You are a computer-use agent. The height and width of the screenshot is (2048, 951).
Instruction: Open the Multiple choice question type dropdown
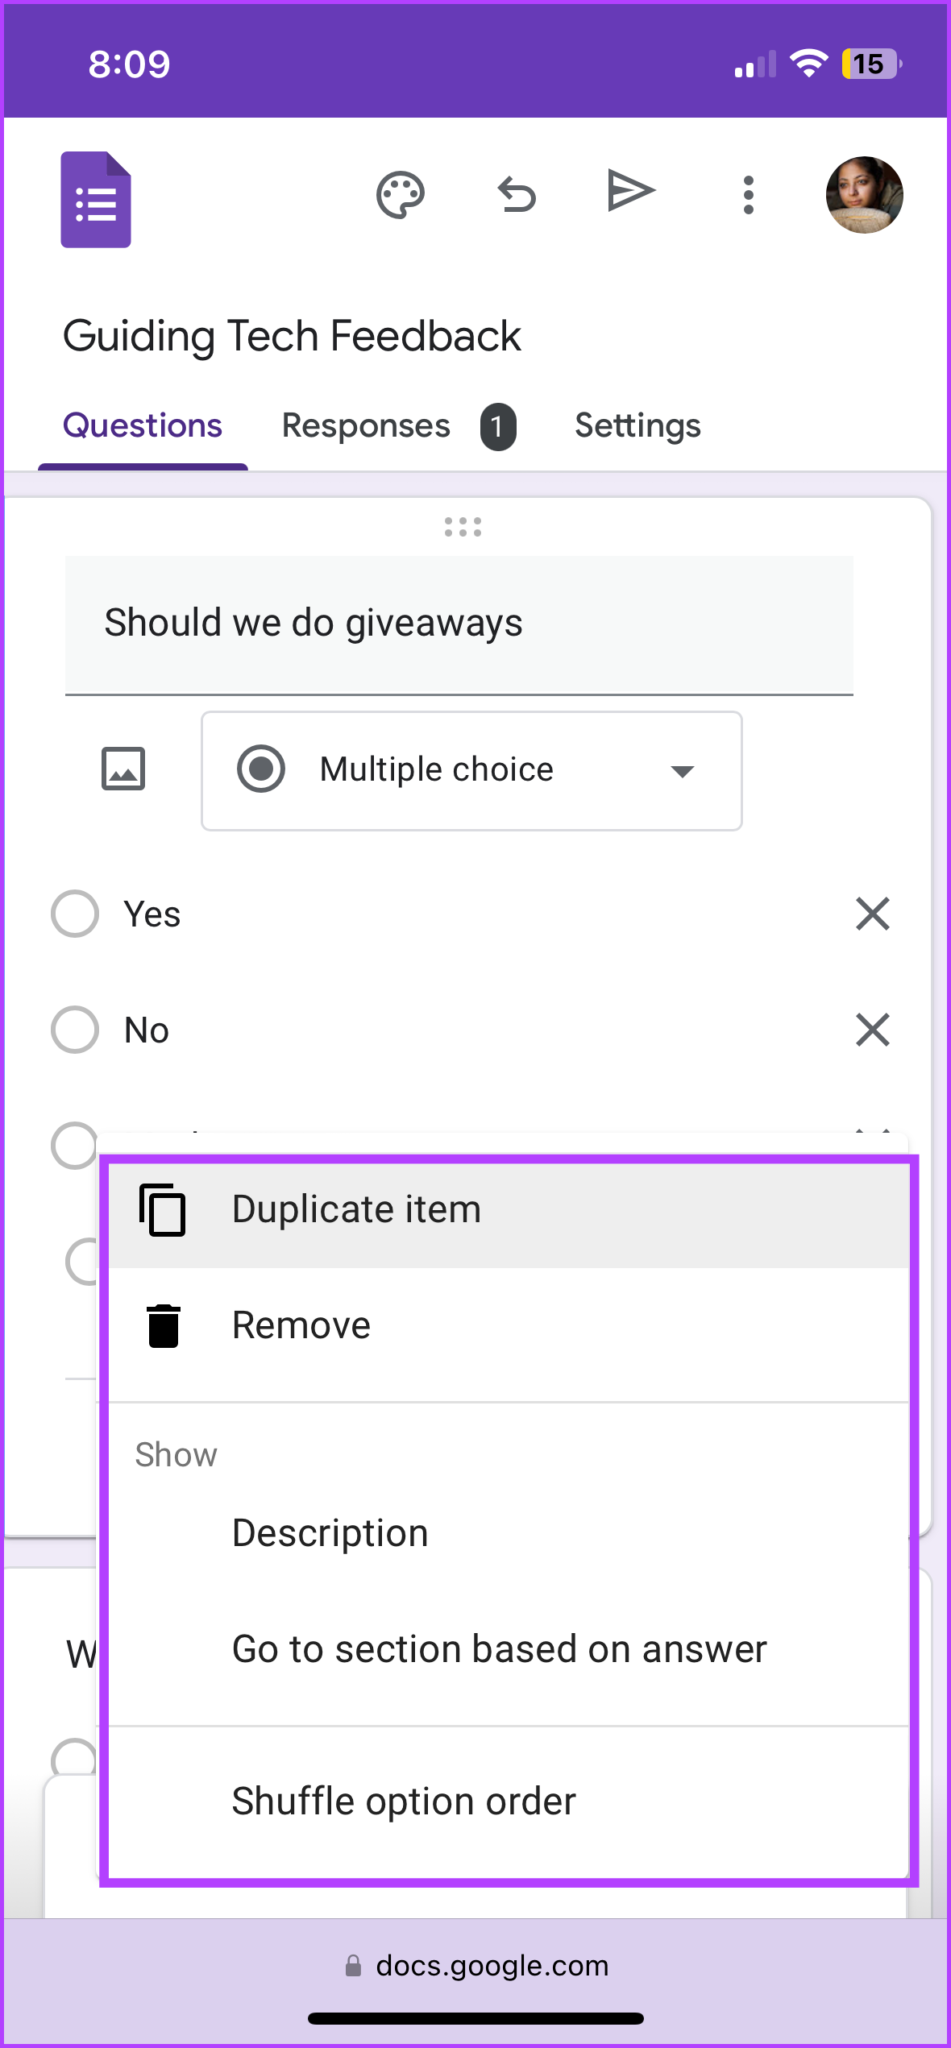pyautogui.click(x=470, y=770)
